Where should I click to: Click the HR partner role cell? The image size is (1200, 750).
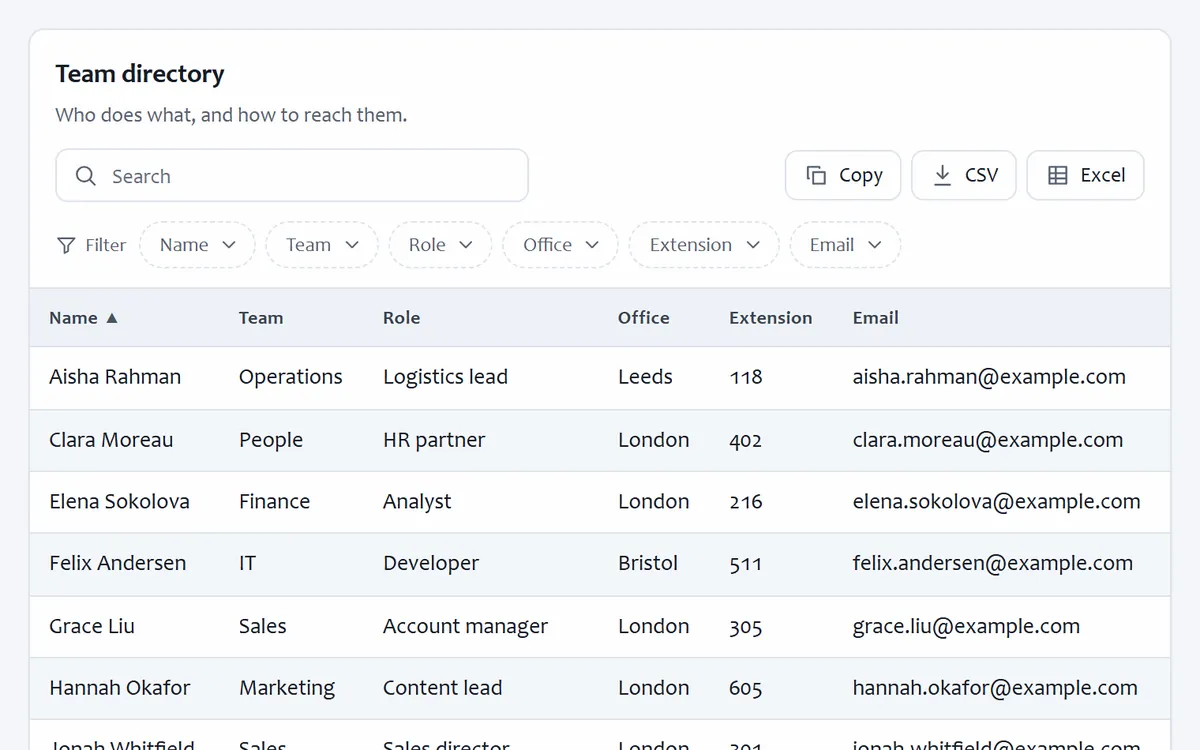coord(434,440)
